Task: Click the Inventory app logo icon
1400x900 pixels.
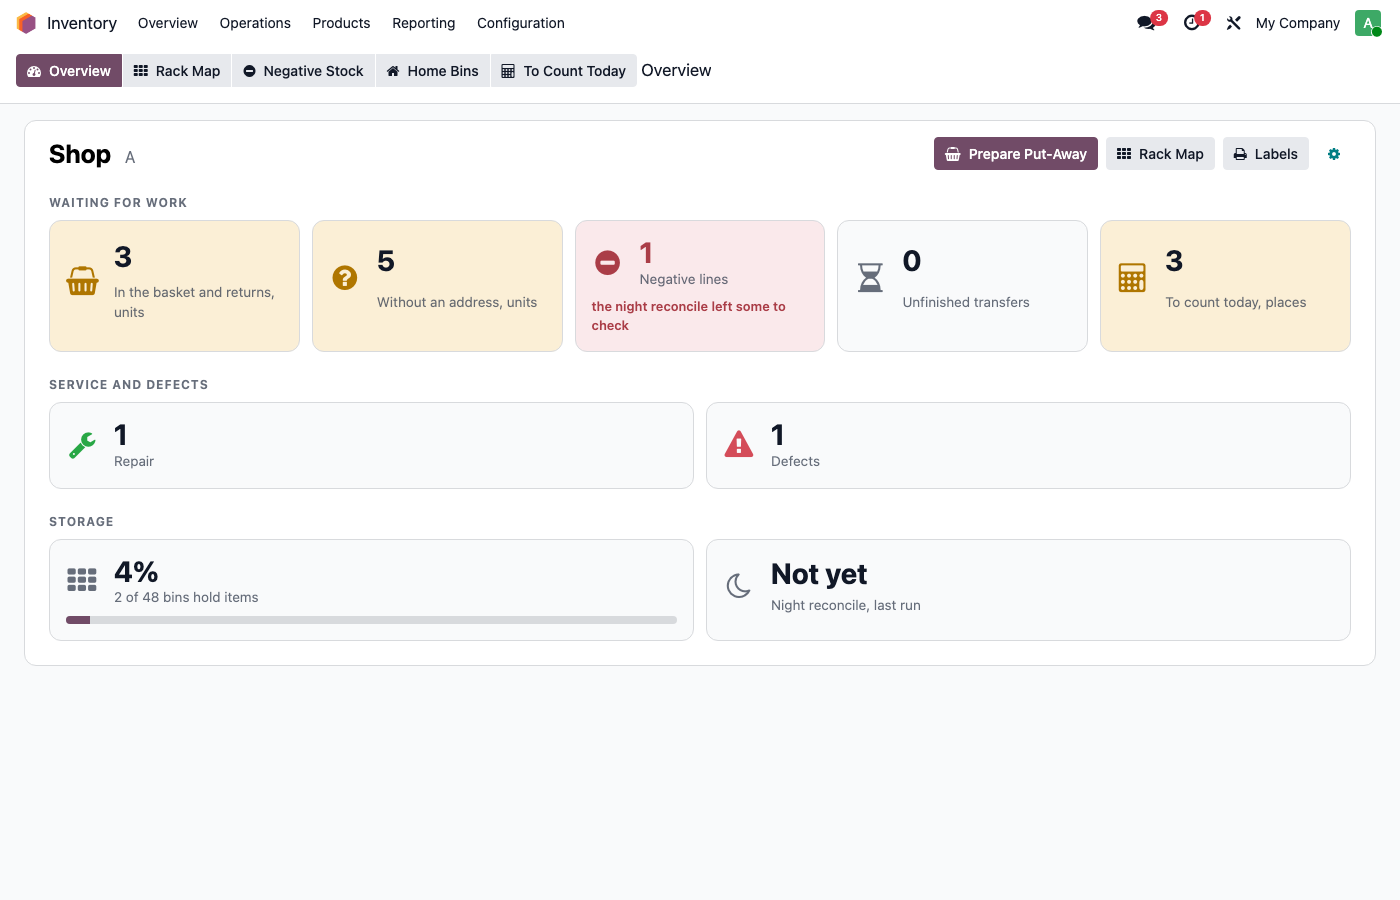Action: (27, 23)
